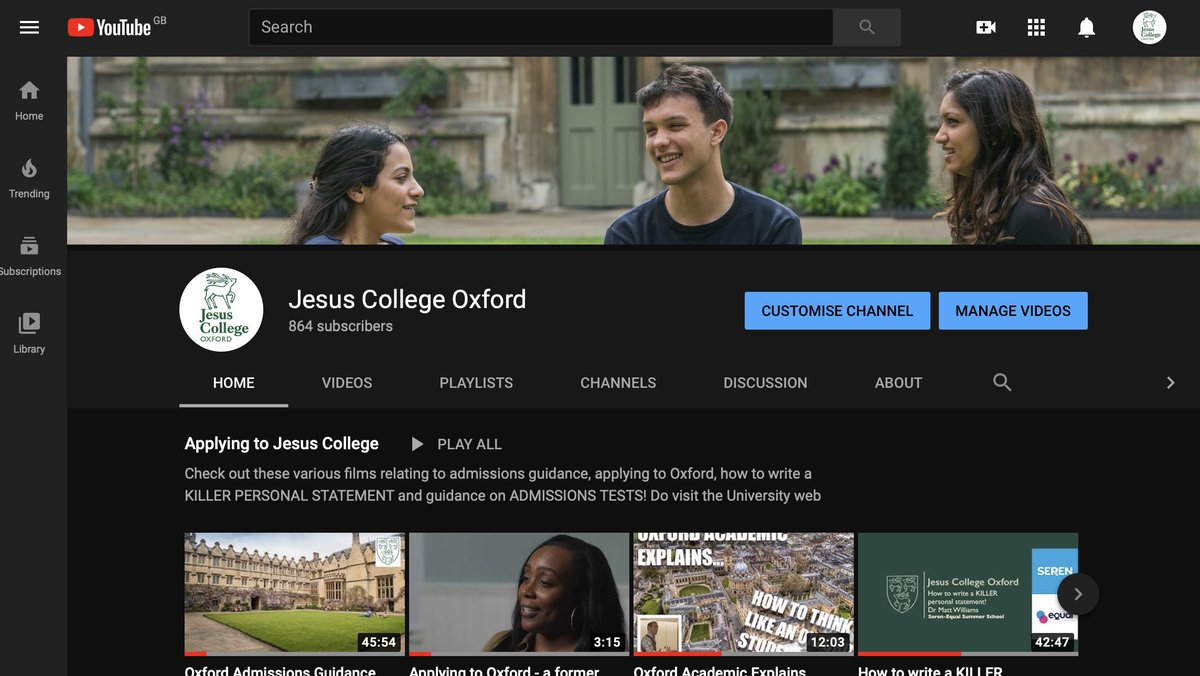The height and width of the screenshot is (676, 1200).
Task: Open the 12:03 Oxford Academic Explains thumbnail
Action: (744, 594)
